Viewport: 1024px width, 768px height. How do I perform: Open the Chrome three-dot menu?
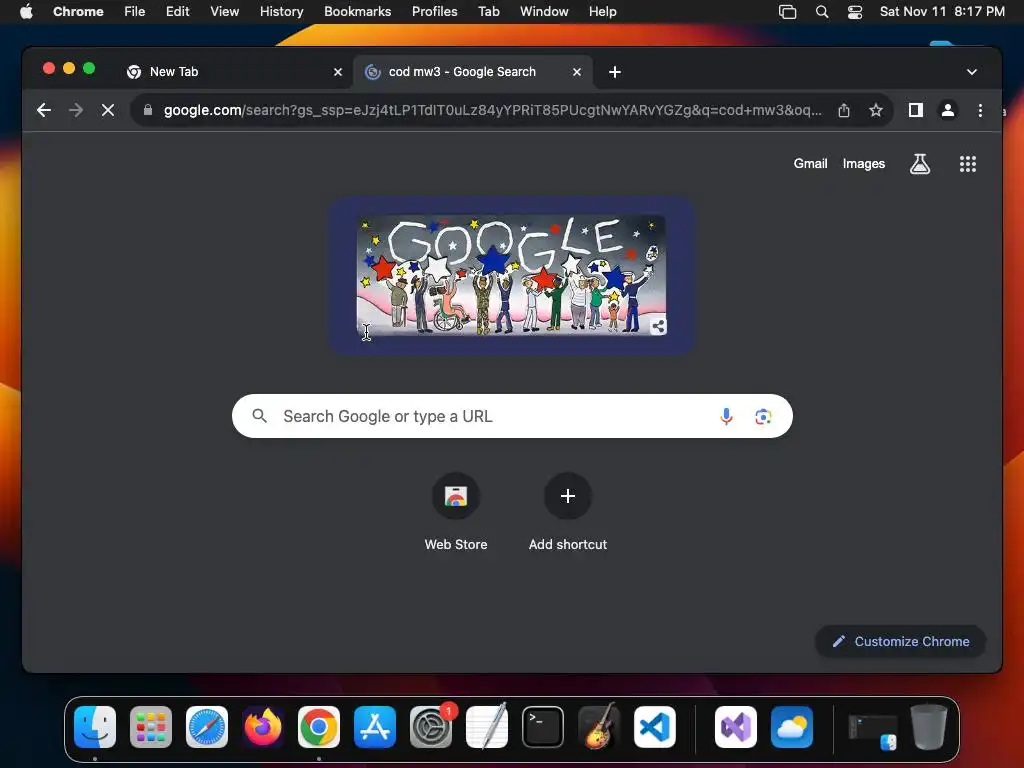(x=980, y=110)
